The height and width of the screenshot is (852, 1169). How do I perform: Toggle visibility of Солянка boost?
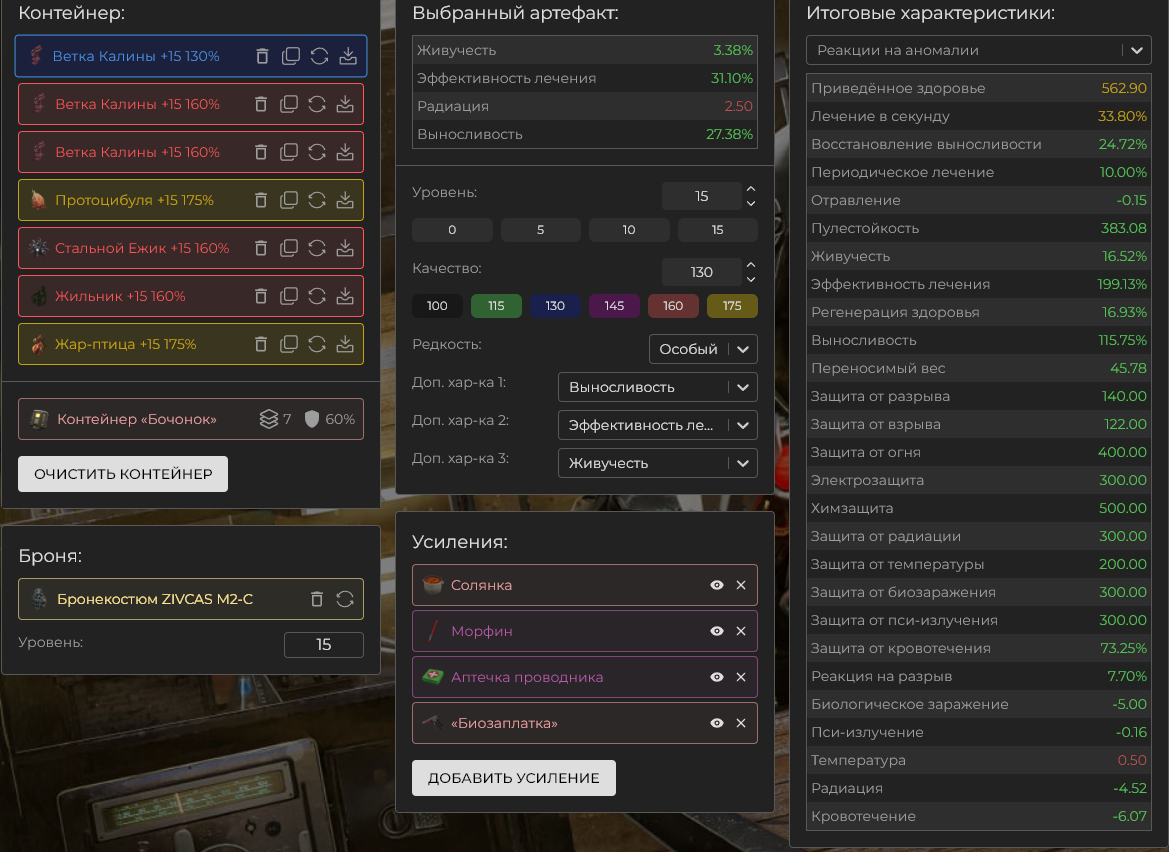pyautogui.click(x=717, y=585)
